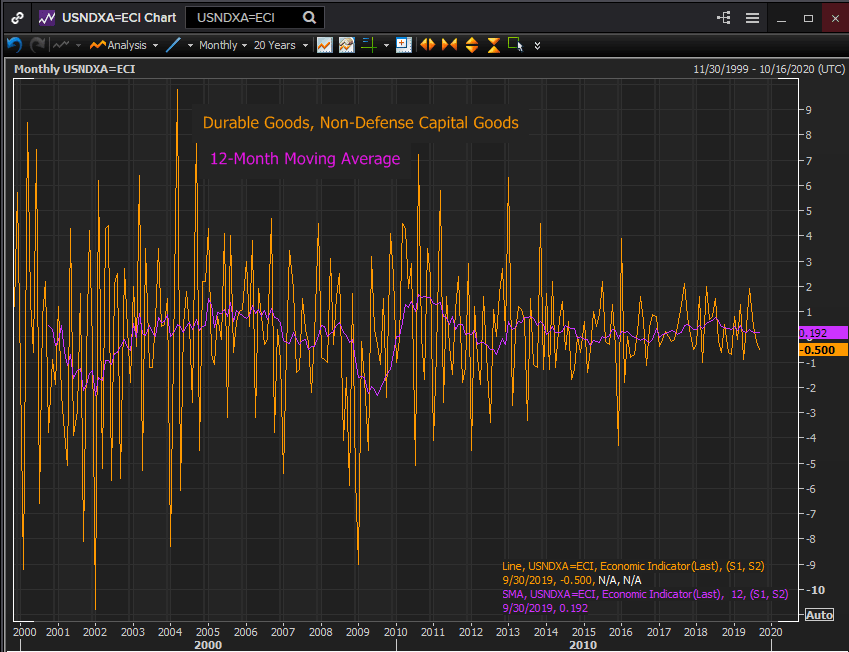Open the Monthly interval dropdown
The width and height of the screenshot is (849, 652).
point(223,45)
